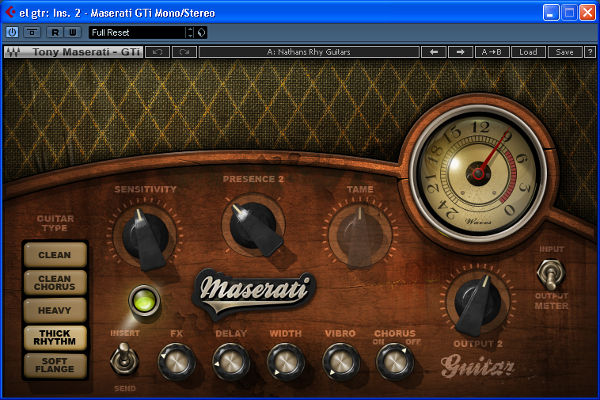
Task: Select the THICK RHYTHM guitar type
Action: pos(55,338)
